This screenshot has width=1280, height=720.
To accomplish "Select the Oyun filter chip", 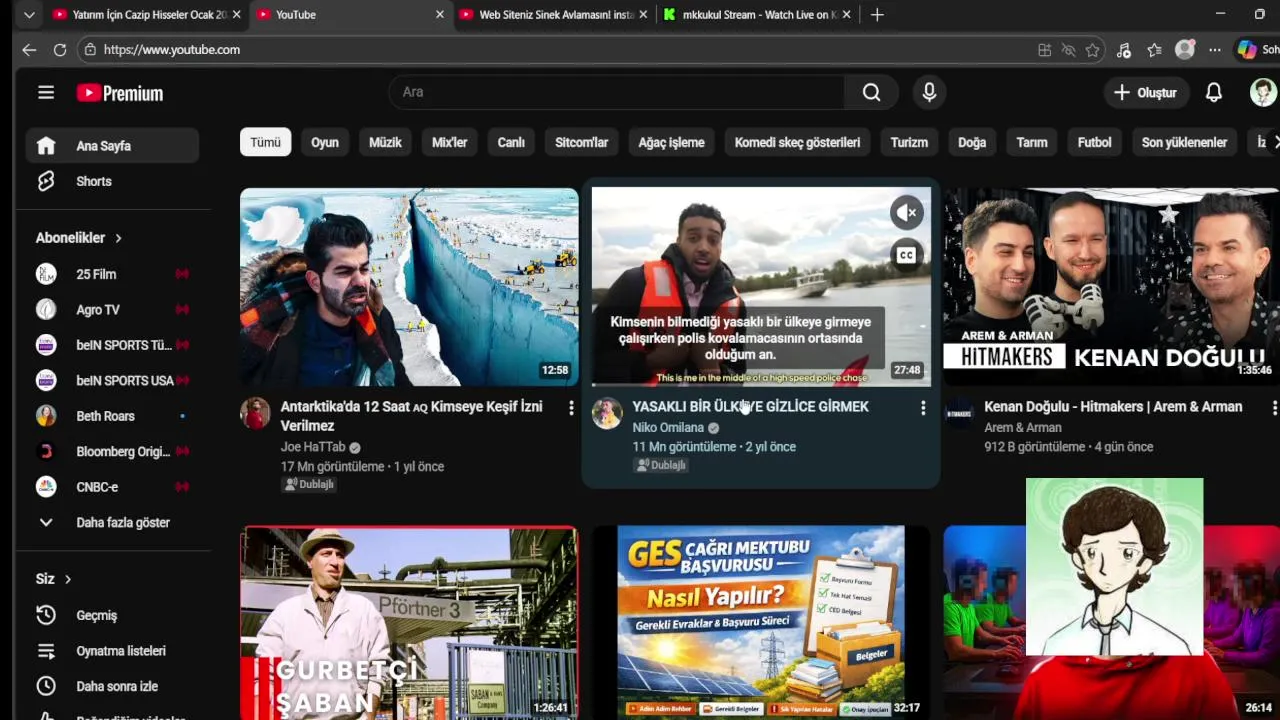I will 325,142.
